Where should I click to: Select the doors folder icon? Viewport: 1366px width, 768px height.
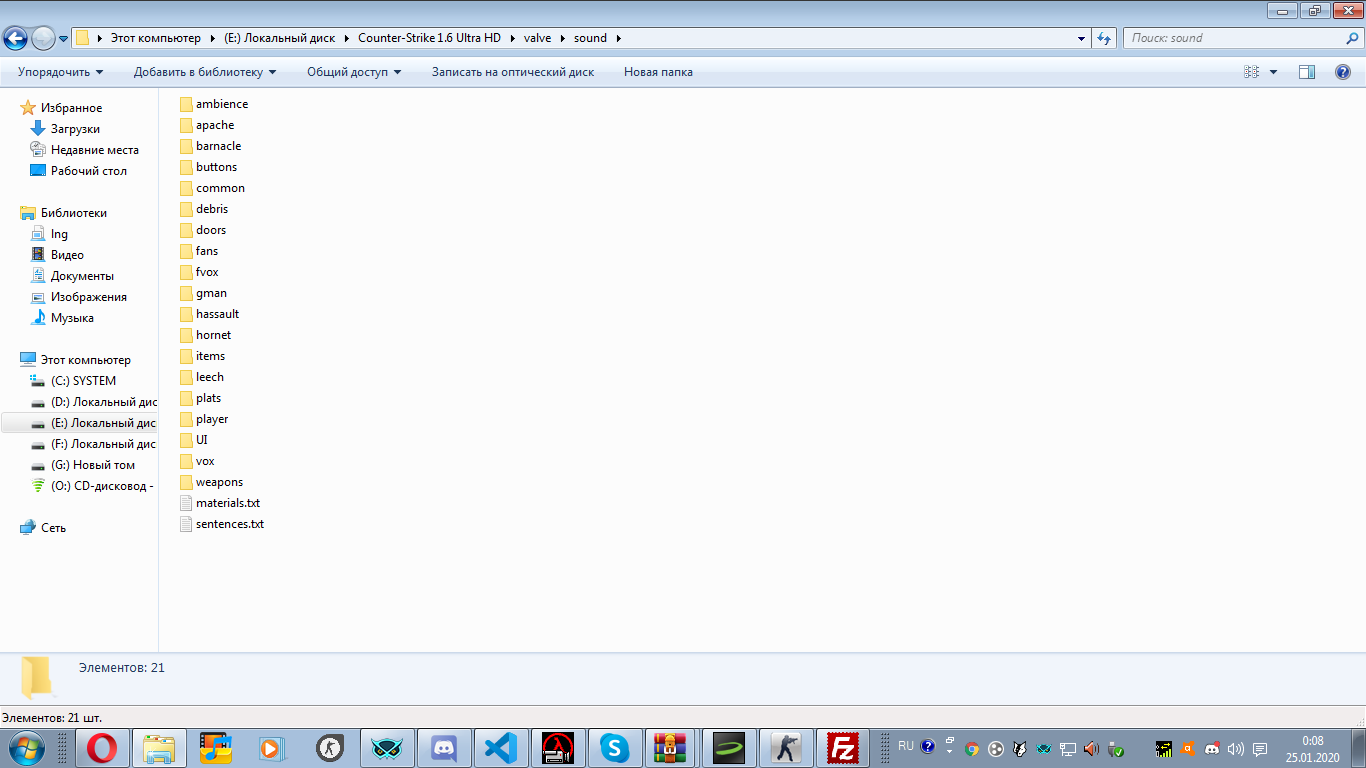pos(186,230)
